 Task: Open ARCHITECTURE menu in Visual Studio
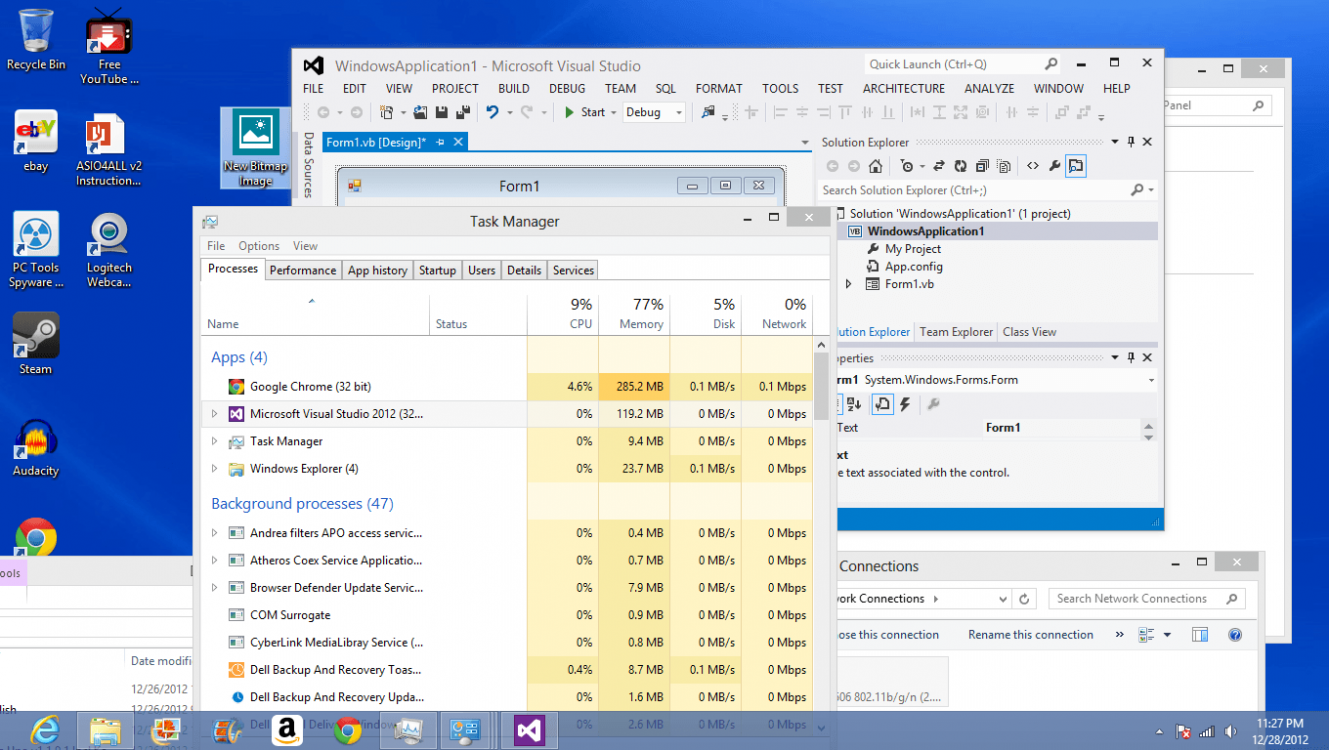[904, 88]
